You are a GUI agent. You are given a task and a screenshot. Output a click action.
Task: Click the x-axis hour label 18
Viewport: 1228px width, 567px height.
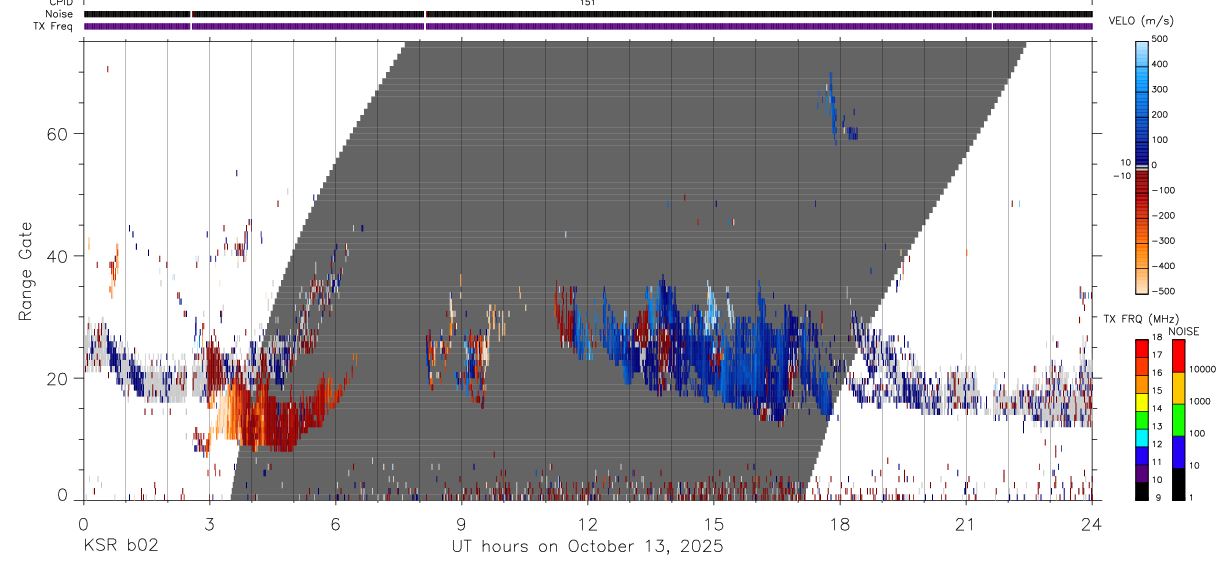click(x=840, y=523)
